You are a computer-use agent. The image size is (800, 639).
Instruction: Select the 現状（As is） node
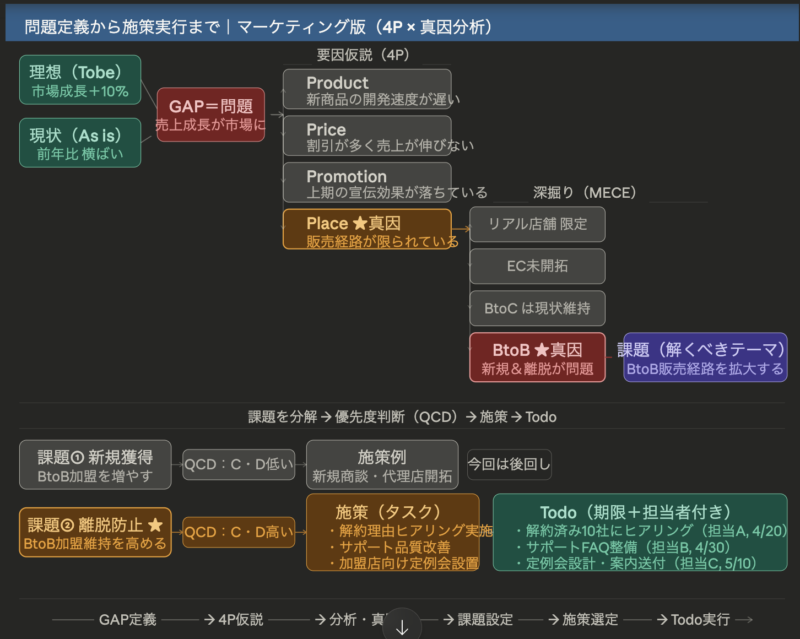point(80,142)
